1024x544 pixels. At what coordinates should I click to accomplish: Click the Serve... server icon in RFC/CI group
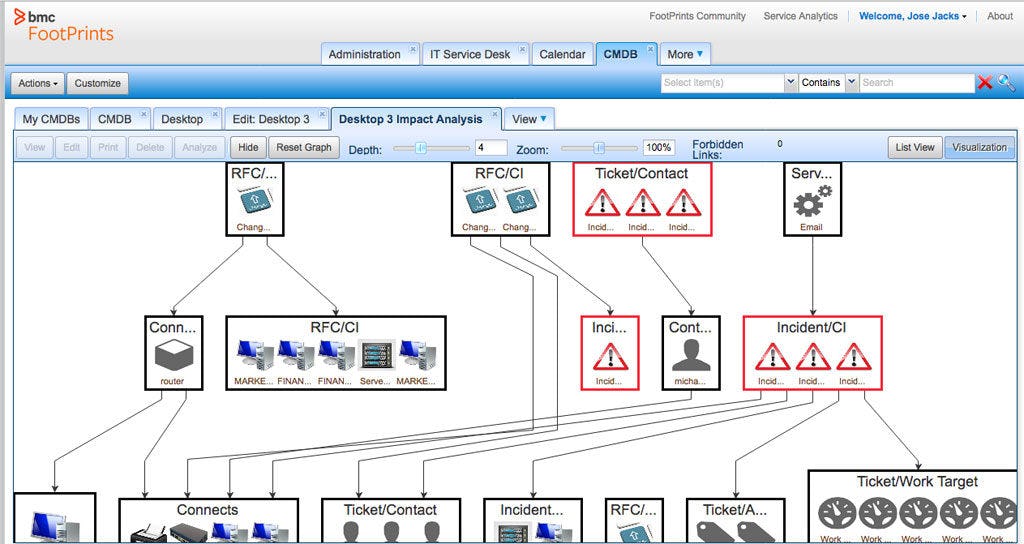(x=377, y=356)
